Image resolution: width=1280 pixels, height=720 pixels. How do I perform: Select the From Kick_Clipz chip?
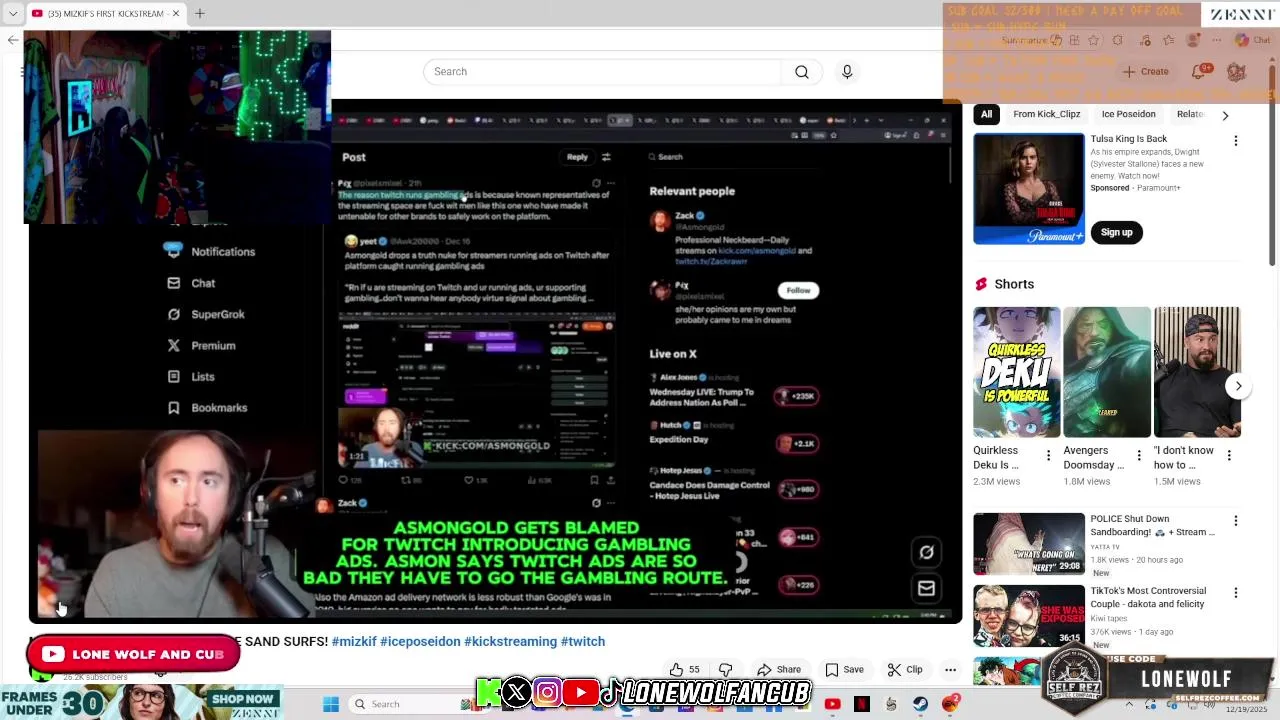coord(1046,114)
